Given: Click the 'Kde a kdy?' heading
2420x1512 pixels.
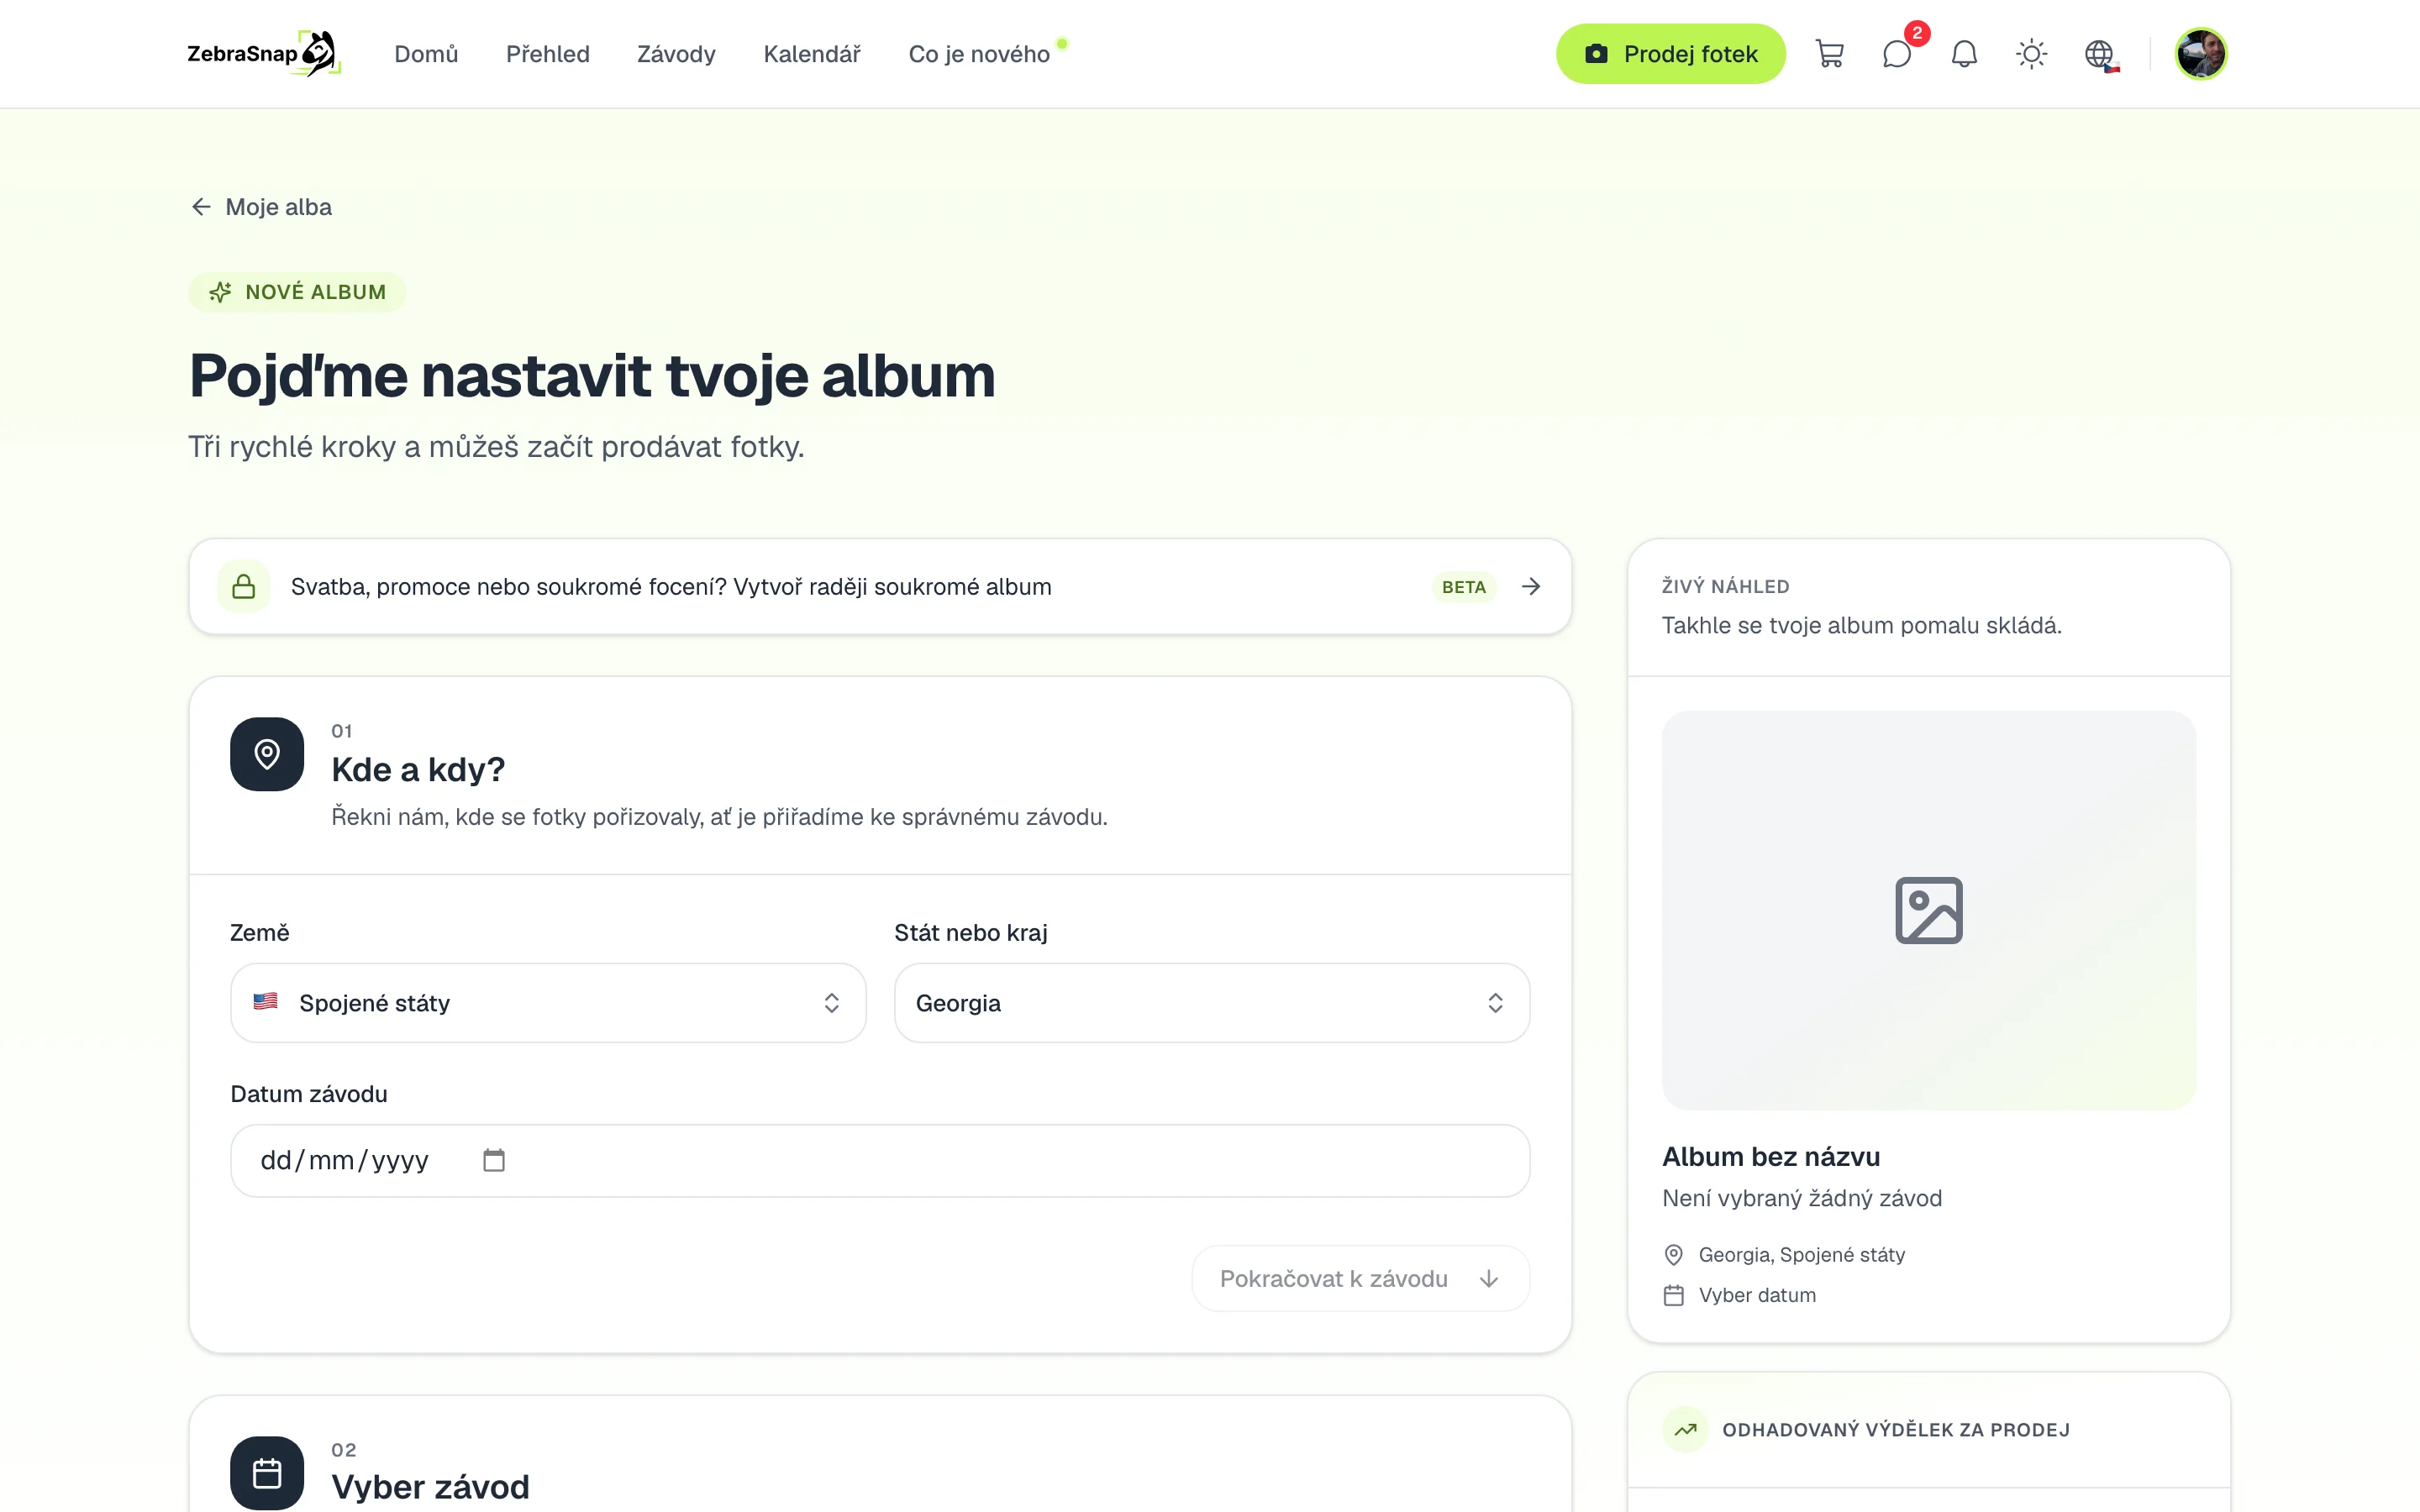Looking at the screenshot, I should (x=418, y=769).
